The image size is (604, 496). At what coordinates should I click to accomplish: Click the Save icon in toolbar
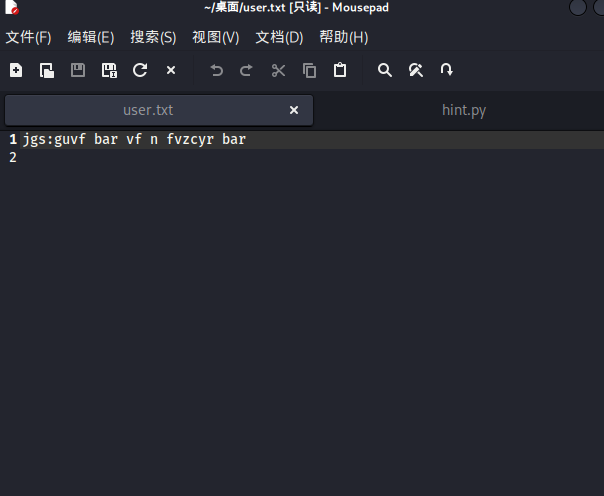(x=78, y=70)
